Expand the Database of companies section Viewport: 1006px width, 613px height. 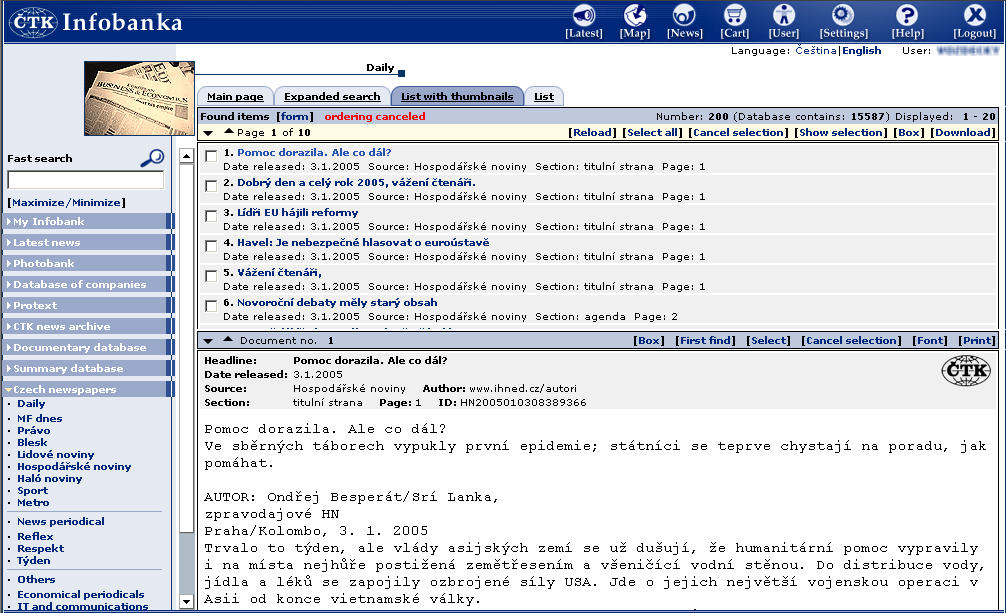pos(79,285)
